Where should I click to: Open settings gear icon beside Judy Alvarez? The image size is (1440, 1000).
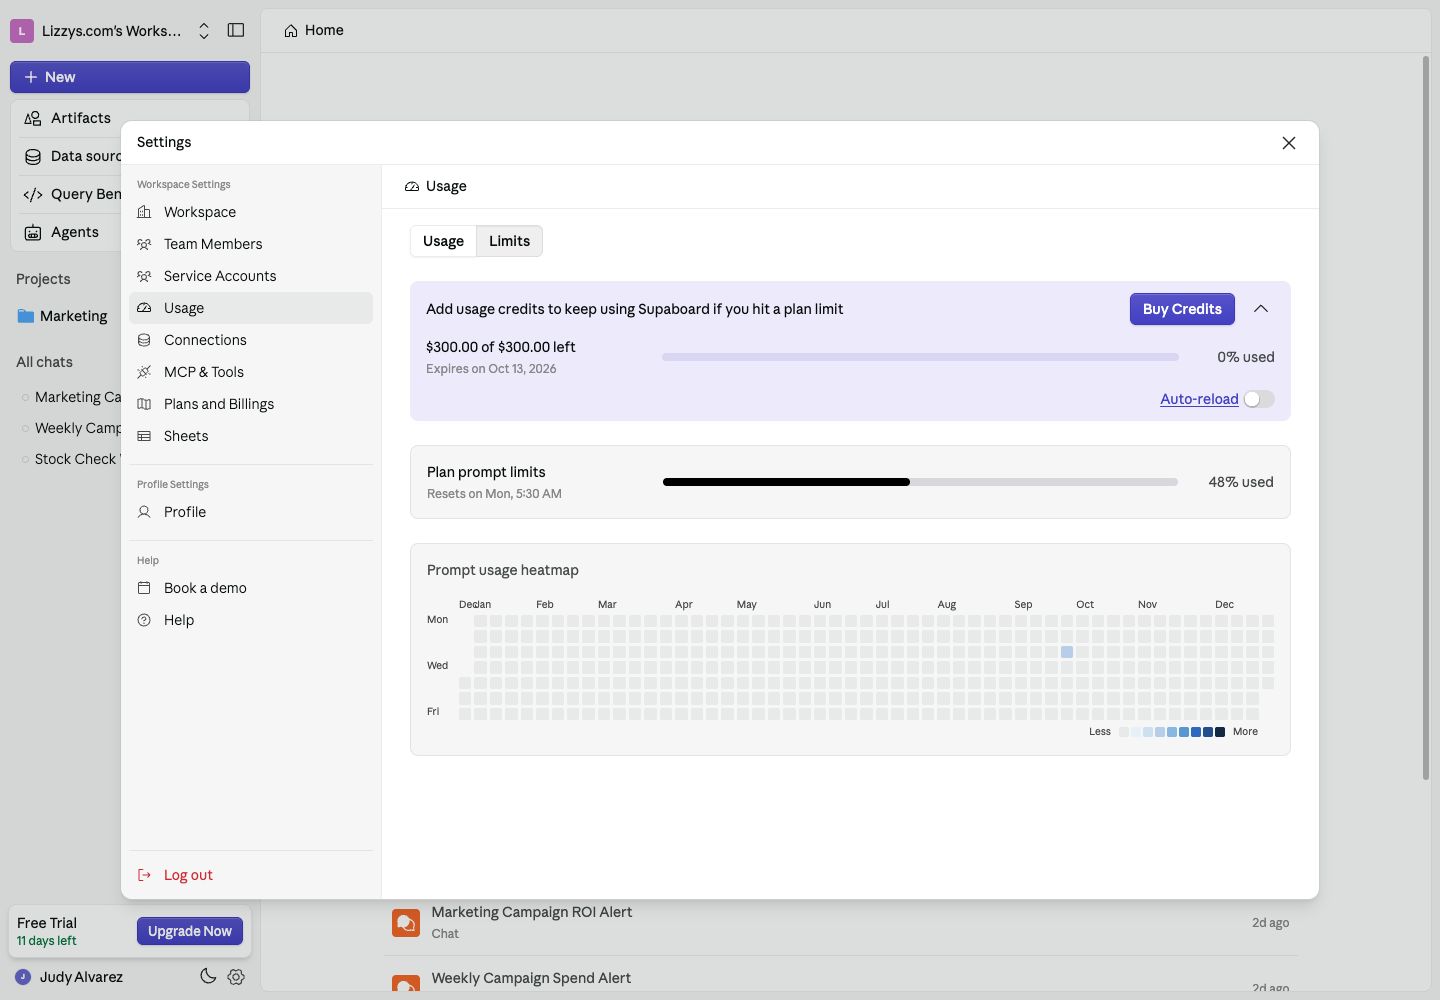(236, 977)
